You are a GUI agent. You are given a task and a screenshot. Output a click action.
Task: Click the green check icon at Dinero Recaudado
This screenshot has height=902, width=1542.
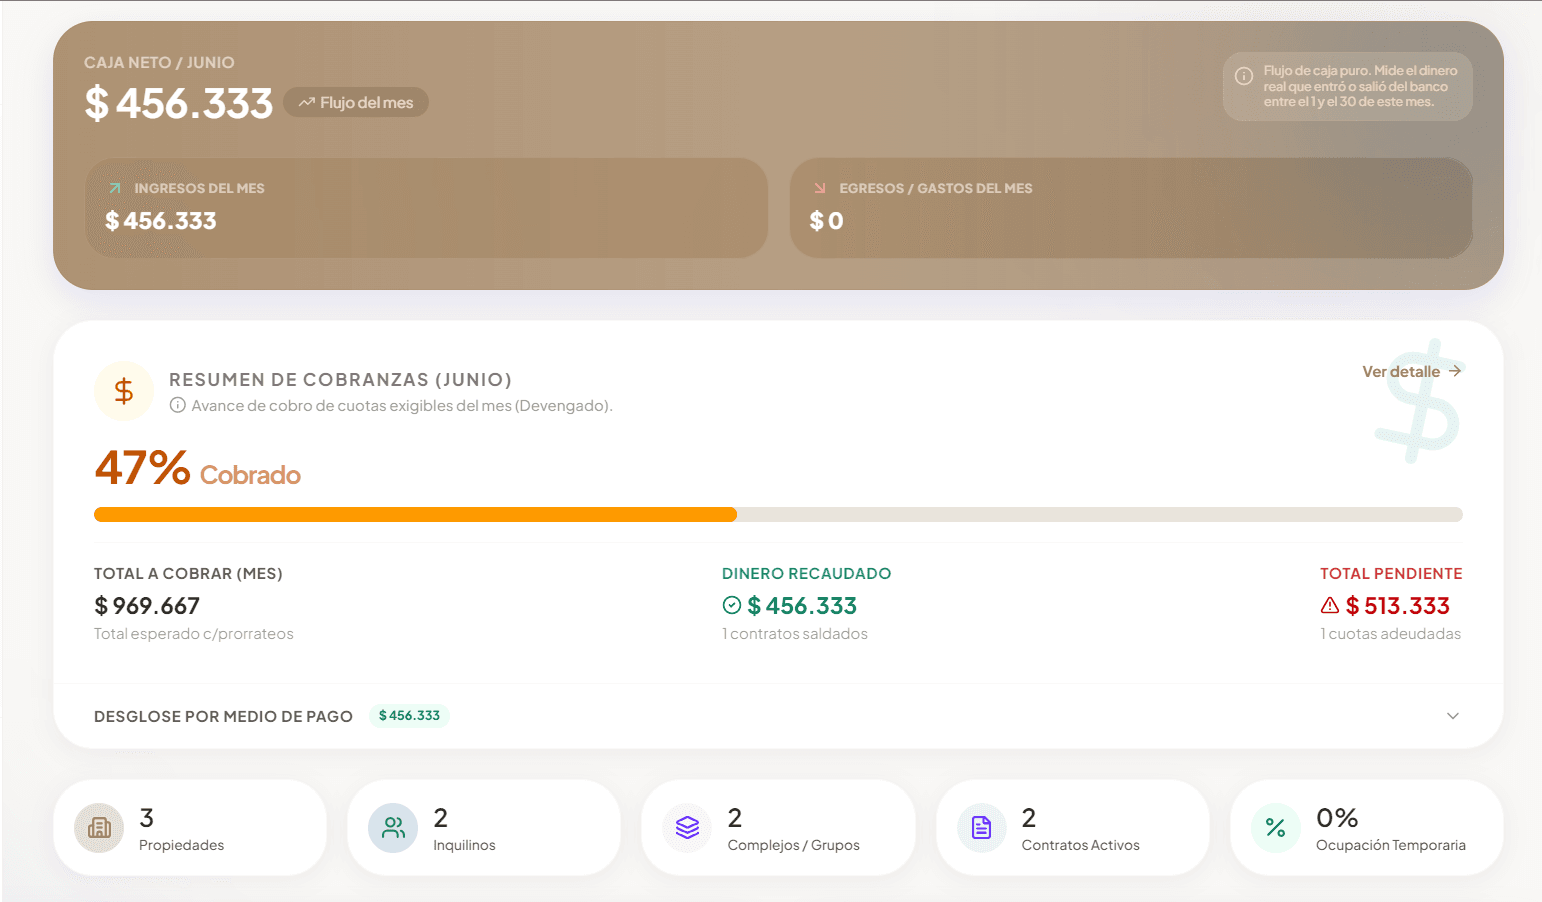point(732,605)
